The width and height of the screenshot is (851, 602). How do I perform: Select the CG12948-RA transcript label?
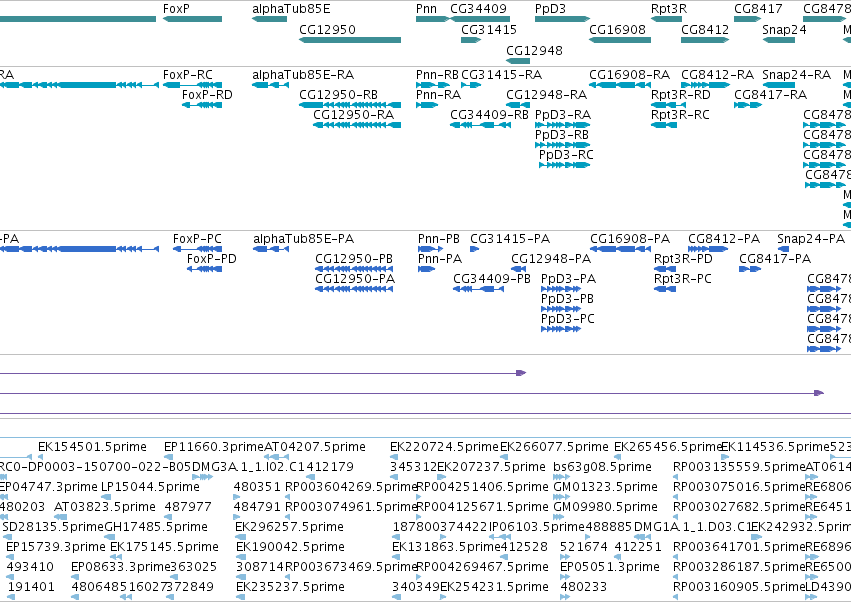tap(546, 94)
